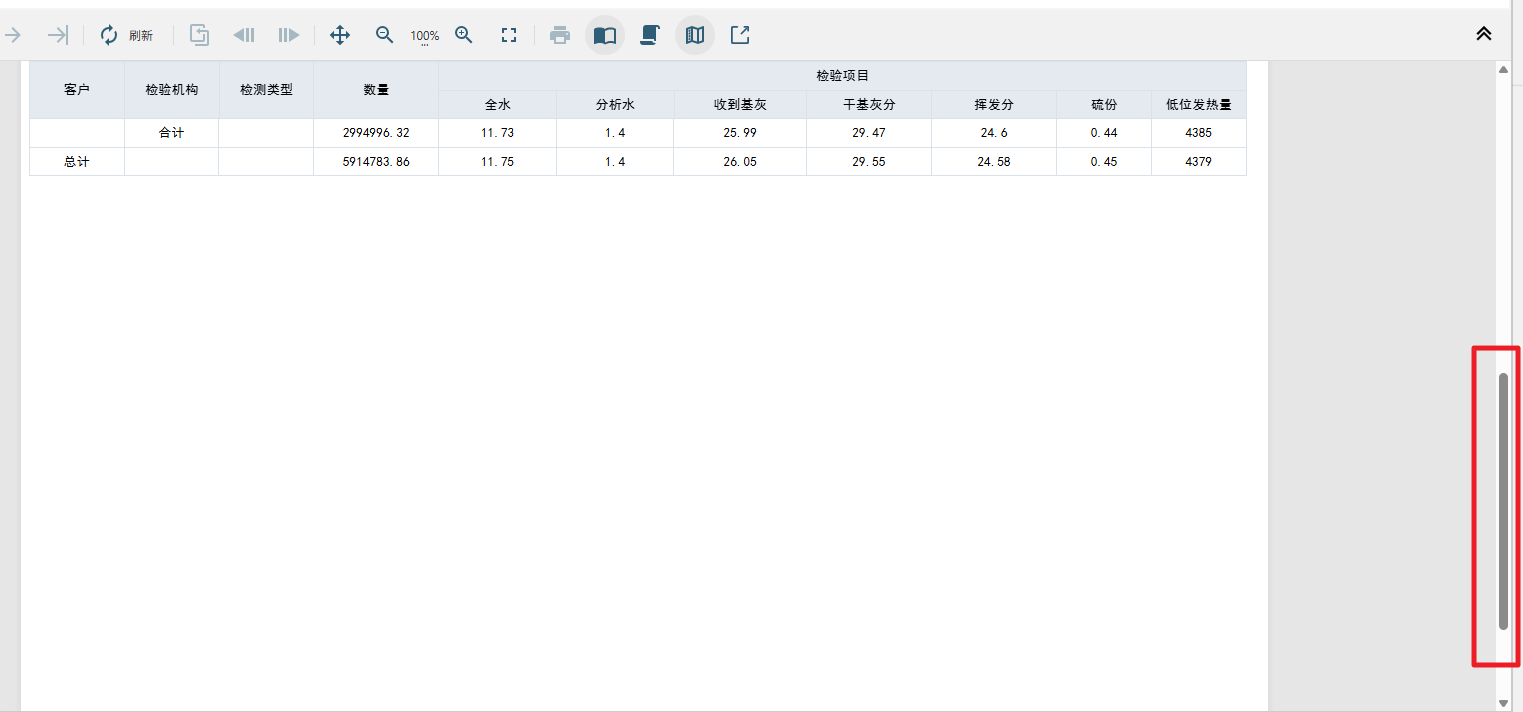Click the export icon
This screenshot has height=712, width=1523.
[x=740, y=35]
